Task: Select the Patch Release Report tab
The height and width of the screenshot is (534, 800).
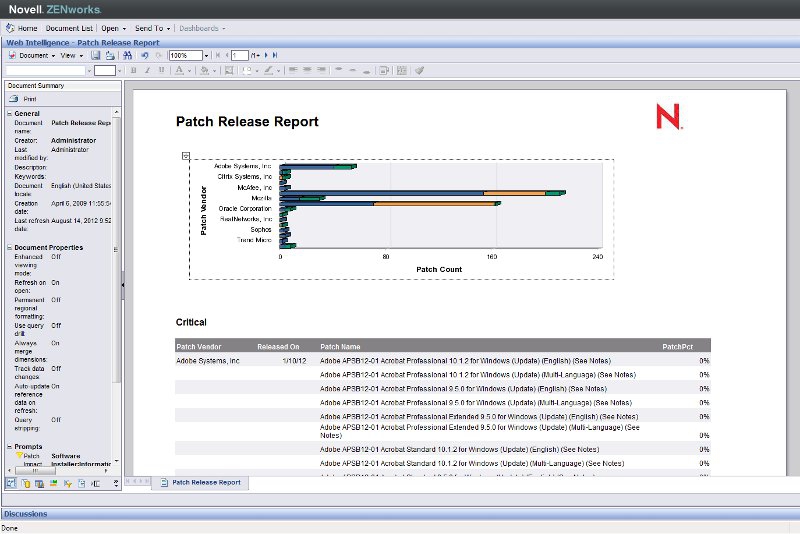Action: (x=201, y=482)
